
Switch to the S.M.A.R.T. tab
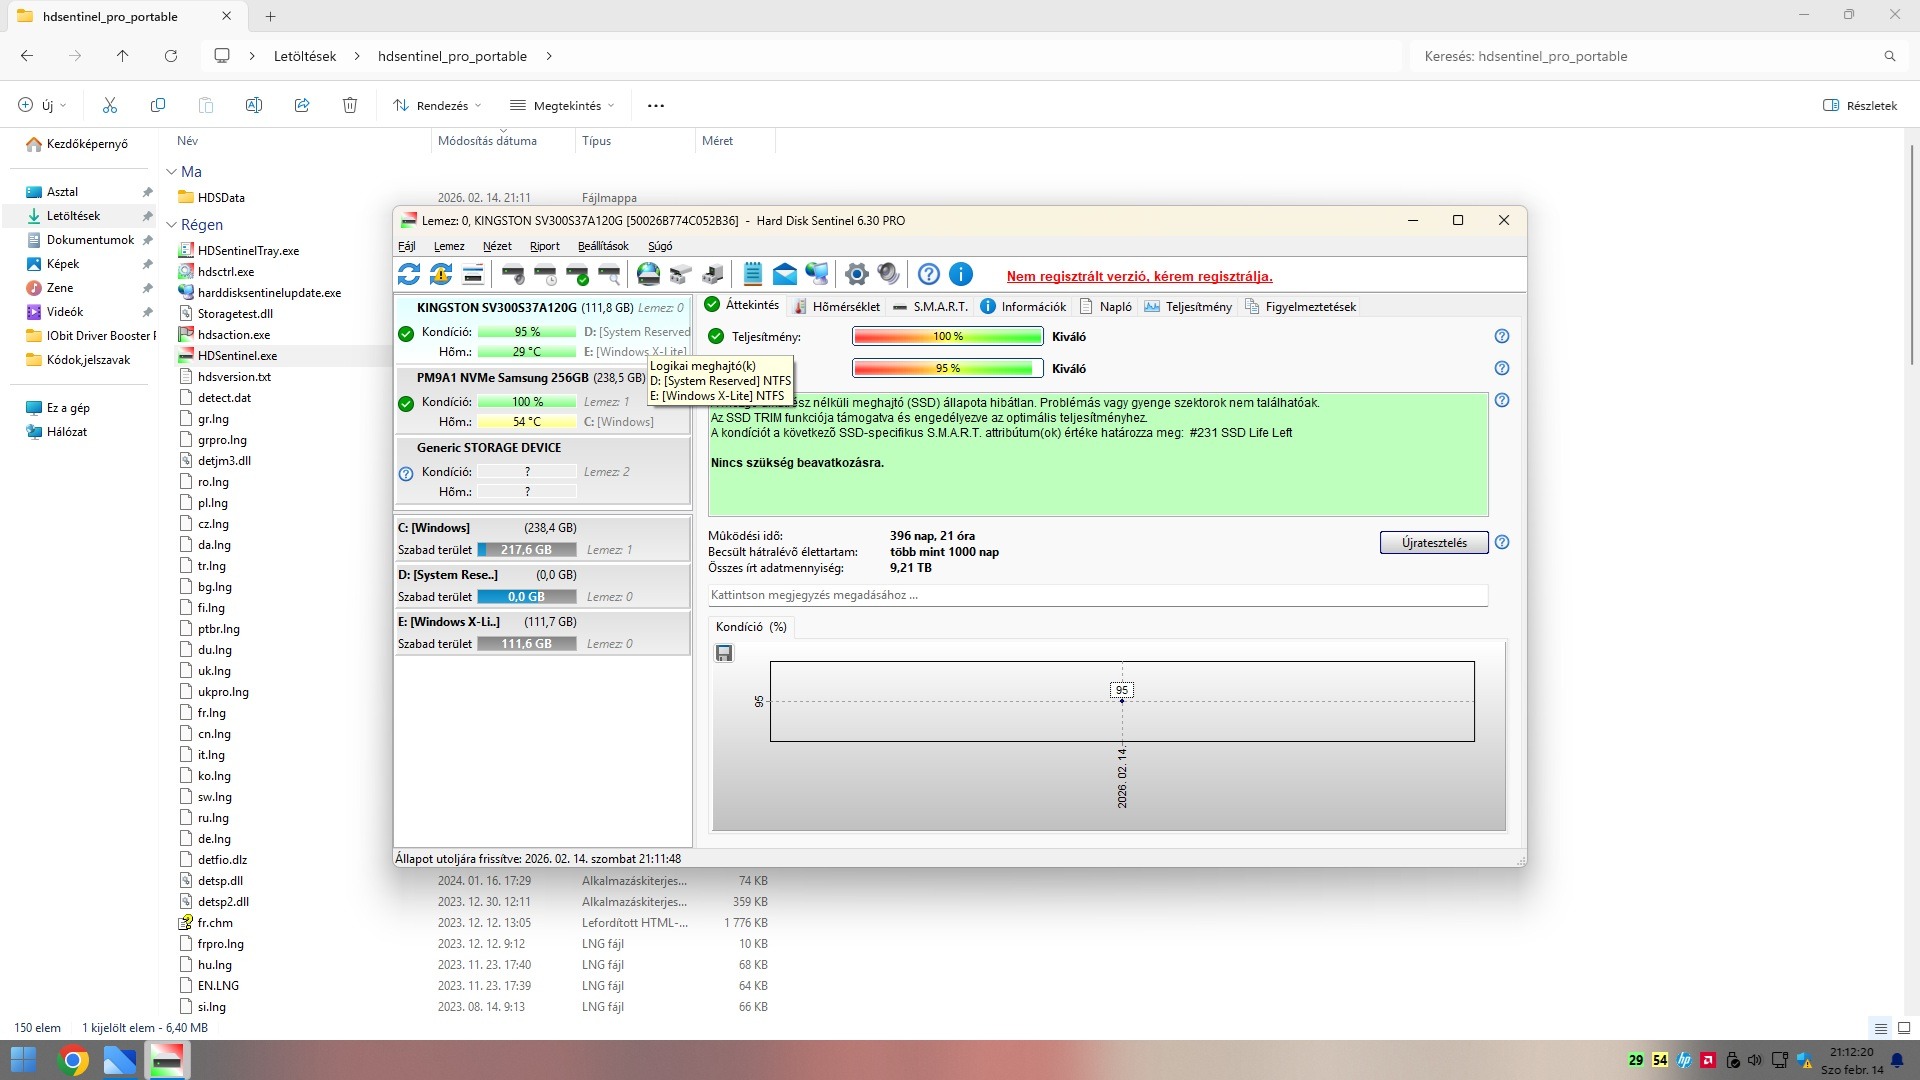[x=930, y=307]
